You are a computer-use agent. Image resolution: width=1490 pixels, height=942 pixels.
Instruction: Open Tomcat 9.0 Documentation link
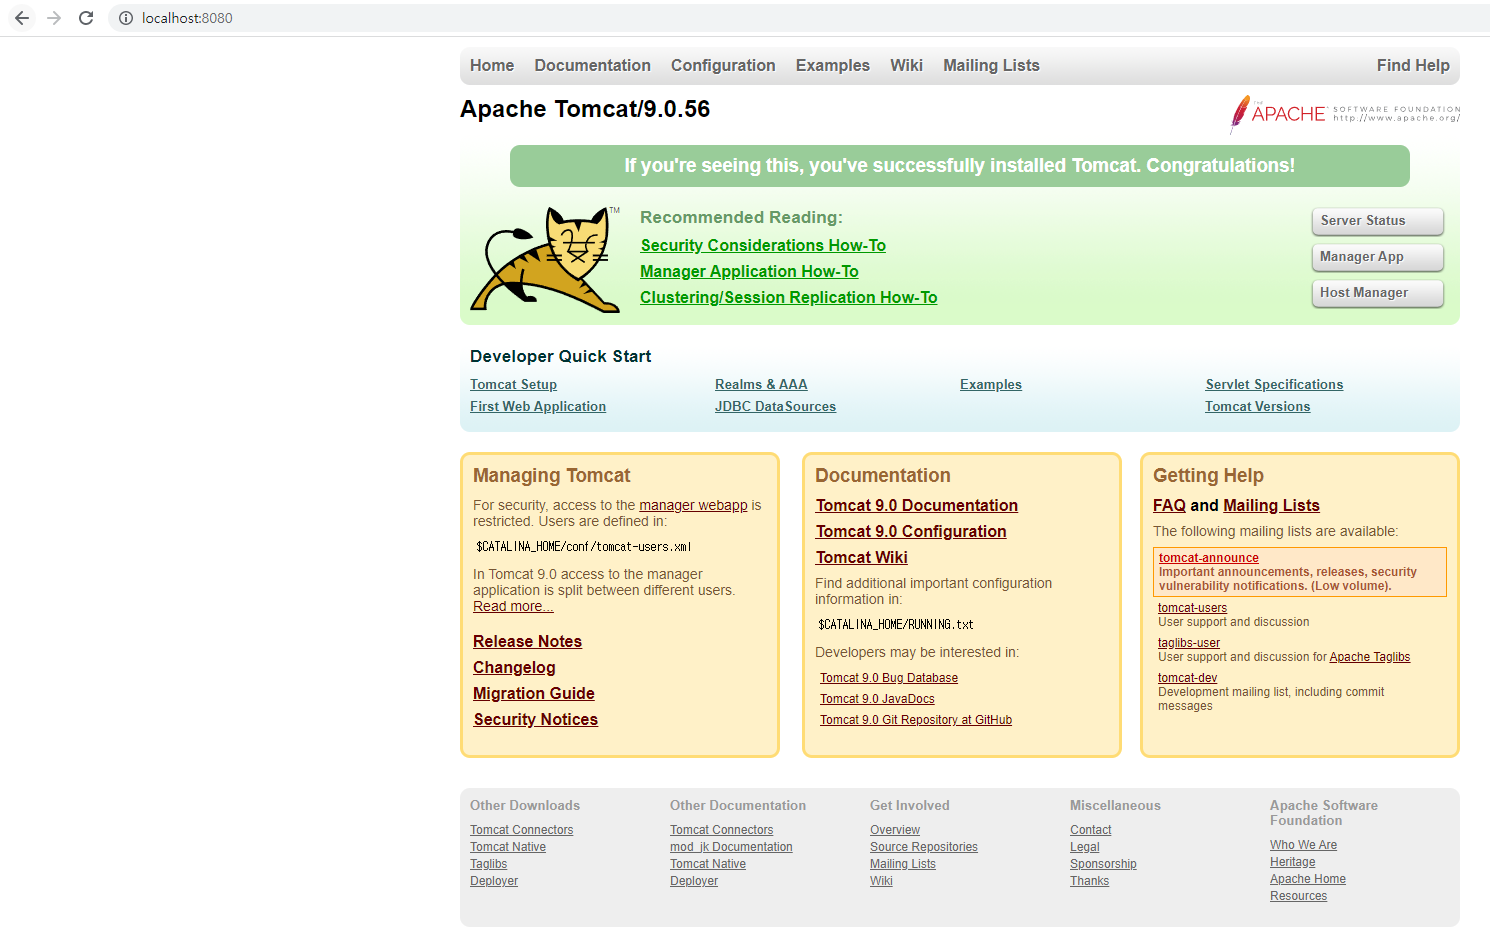[x=917, y=505]
